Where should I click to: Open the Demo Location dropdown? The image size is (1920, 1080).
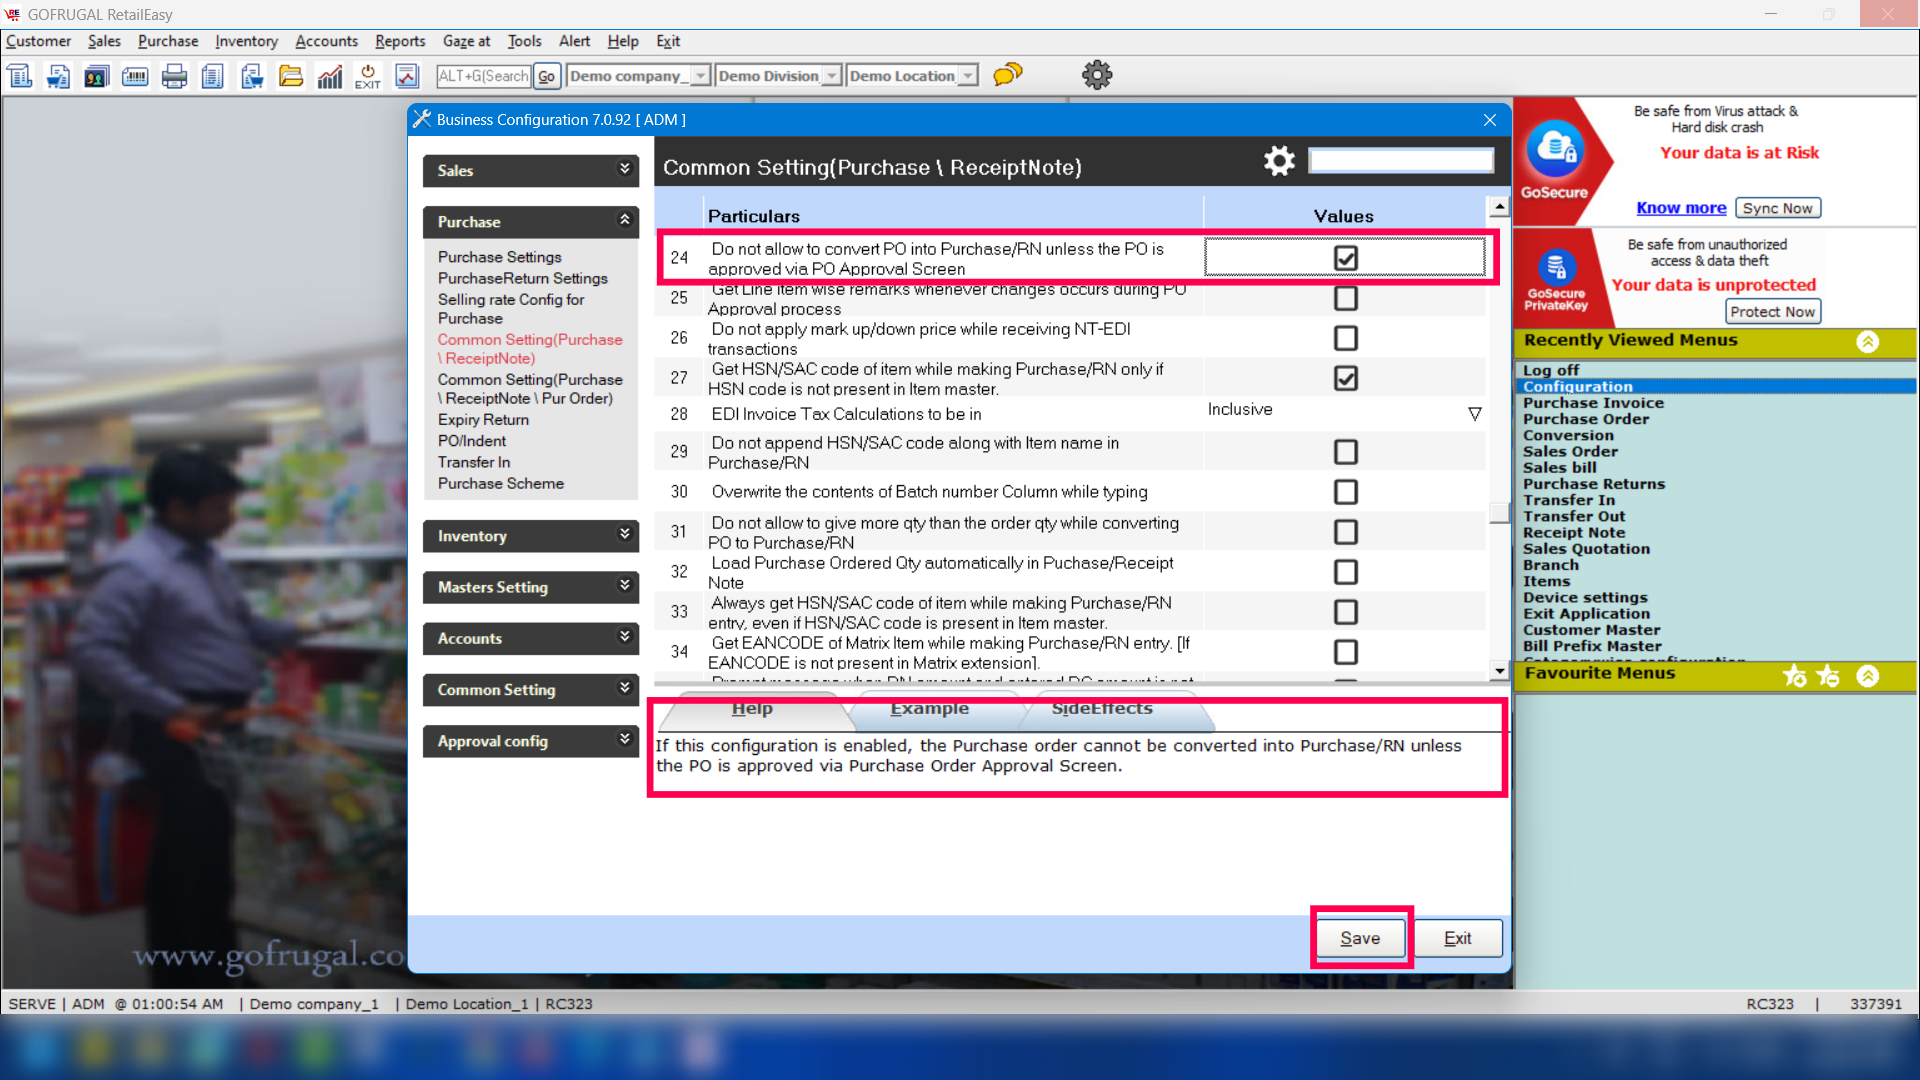pos(967,76)
